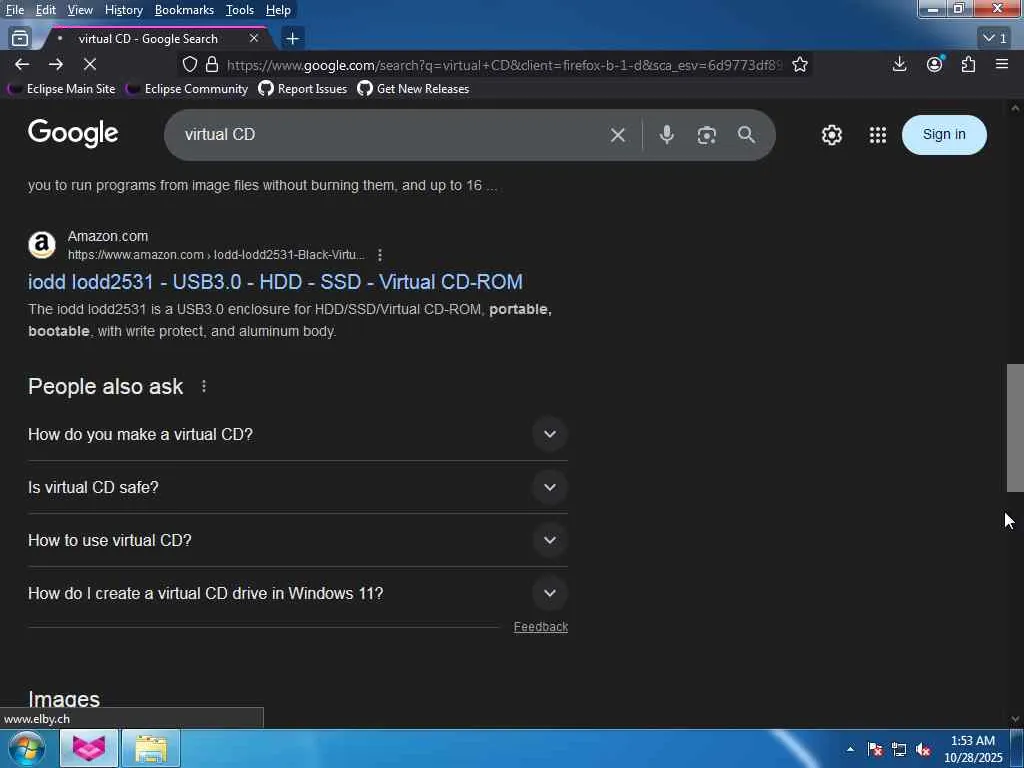1024x768 pixels.
Task: Open the pink fox taskbar app
Action: (x=89, y=748)
